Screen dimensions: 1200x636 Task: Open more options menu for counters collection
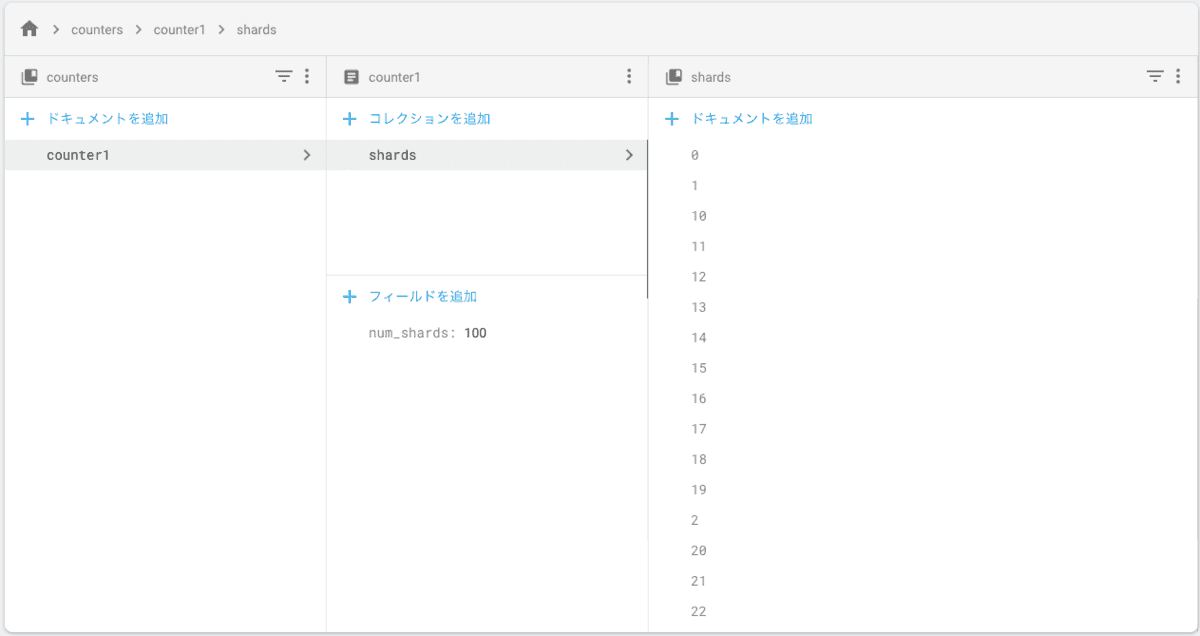[307, 76]
